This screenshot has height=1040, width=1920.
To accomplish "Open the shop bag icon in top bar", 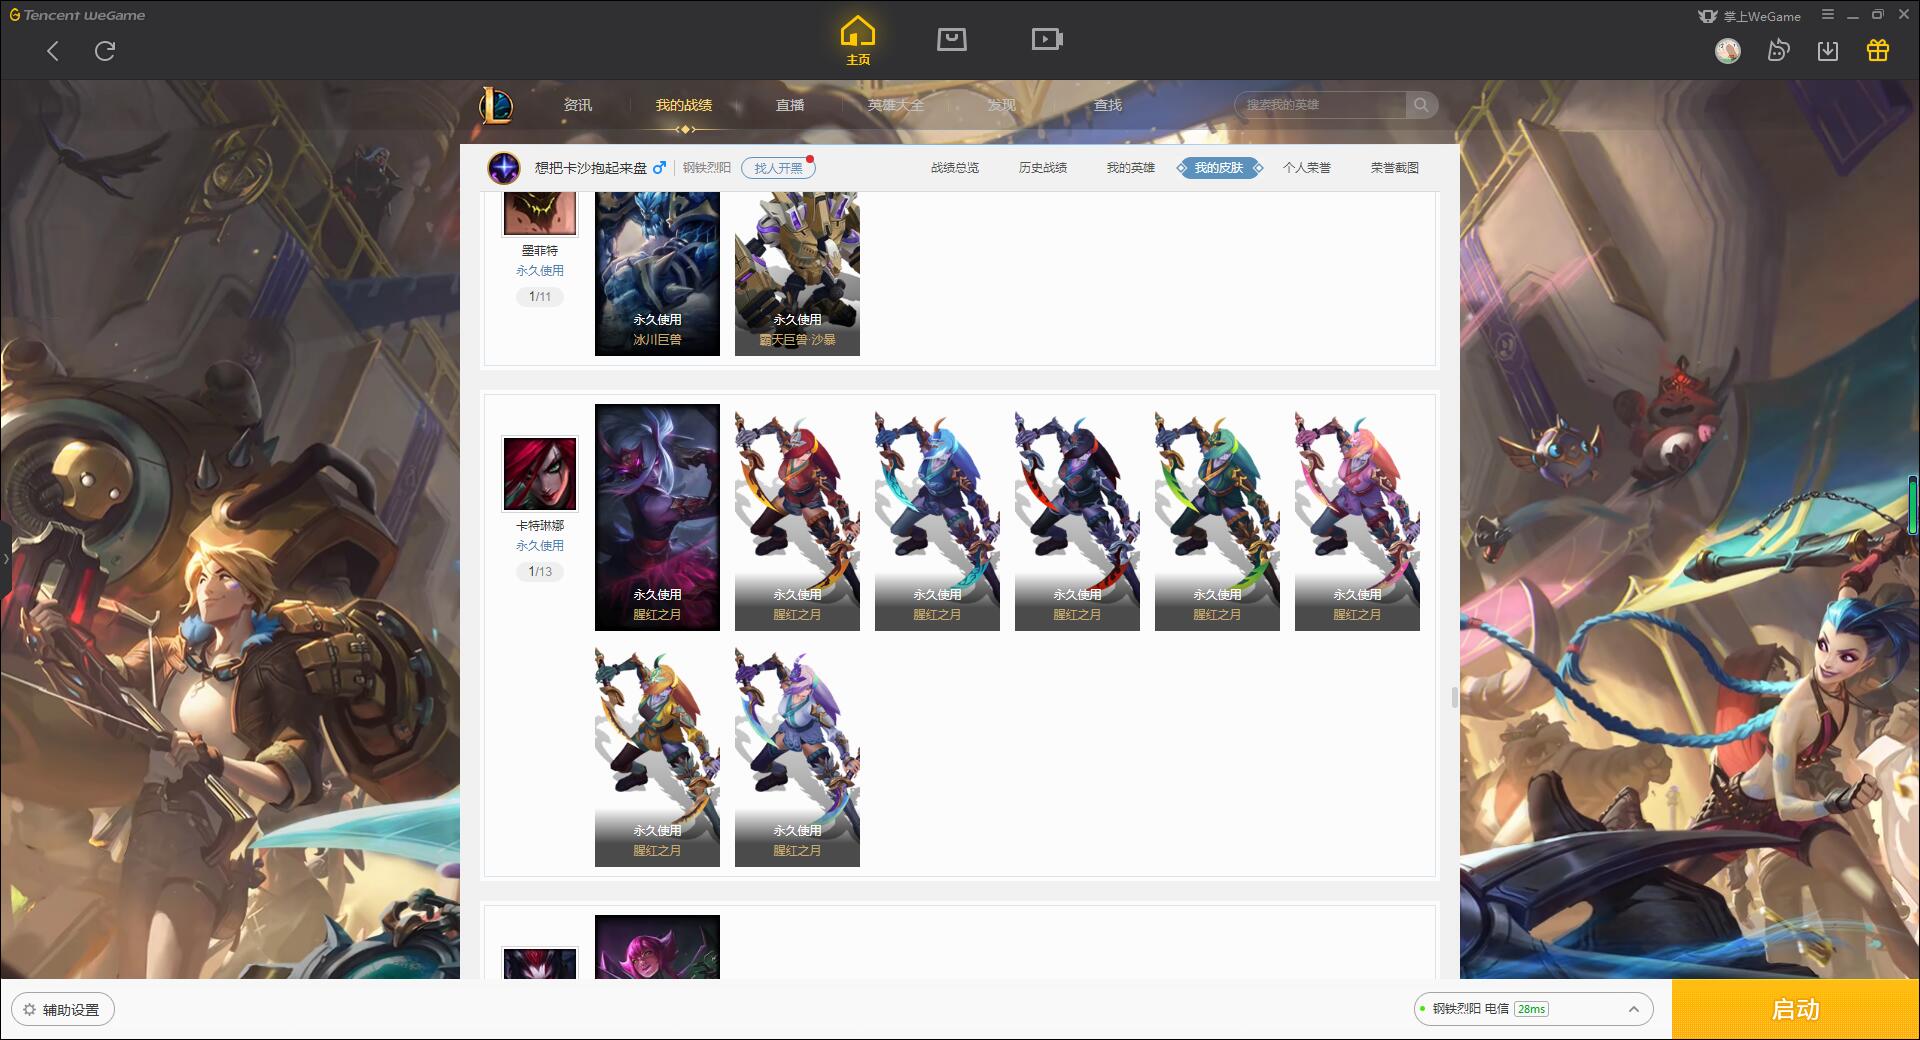I will (952, 39).
